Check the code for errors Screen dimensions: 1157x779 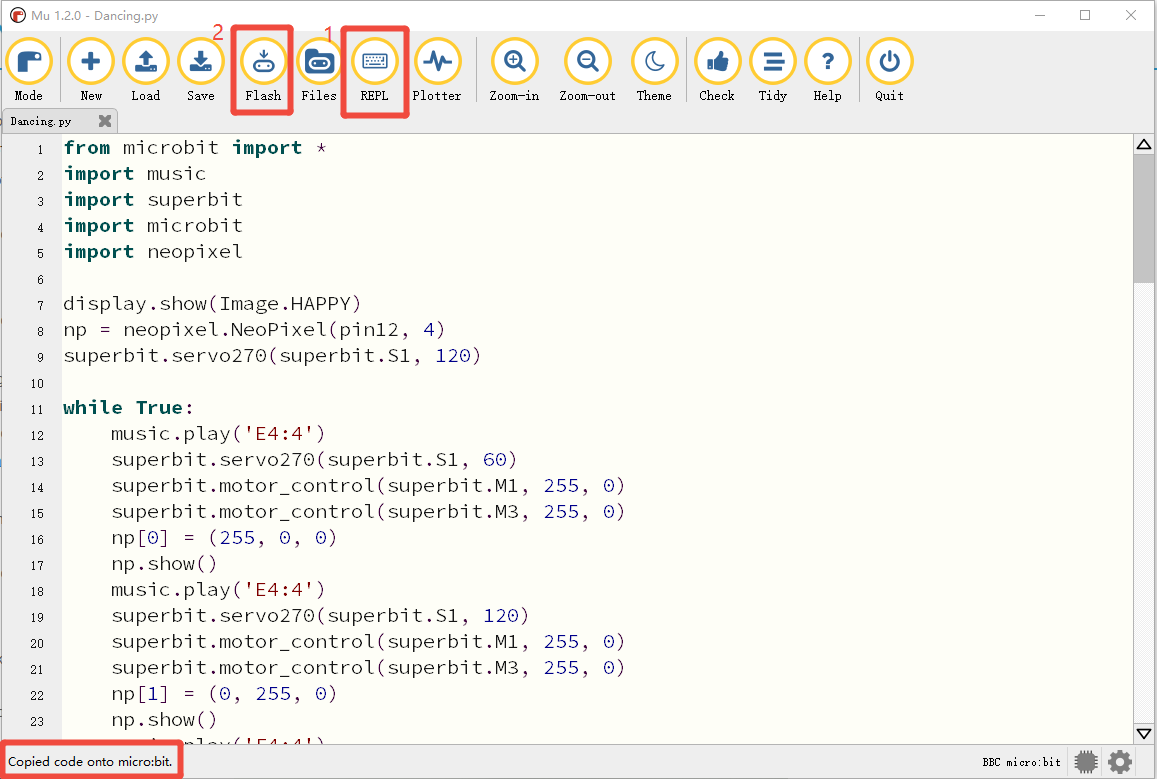pyautogui.click(x=717, y=71)
